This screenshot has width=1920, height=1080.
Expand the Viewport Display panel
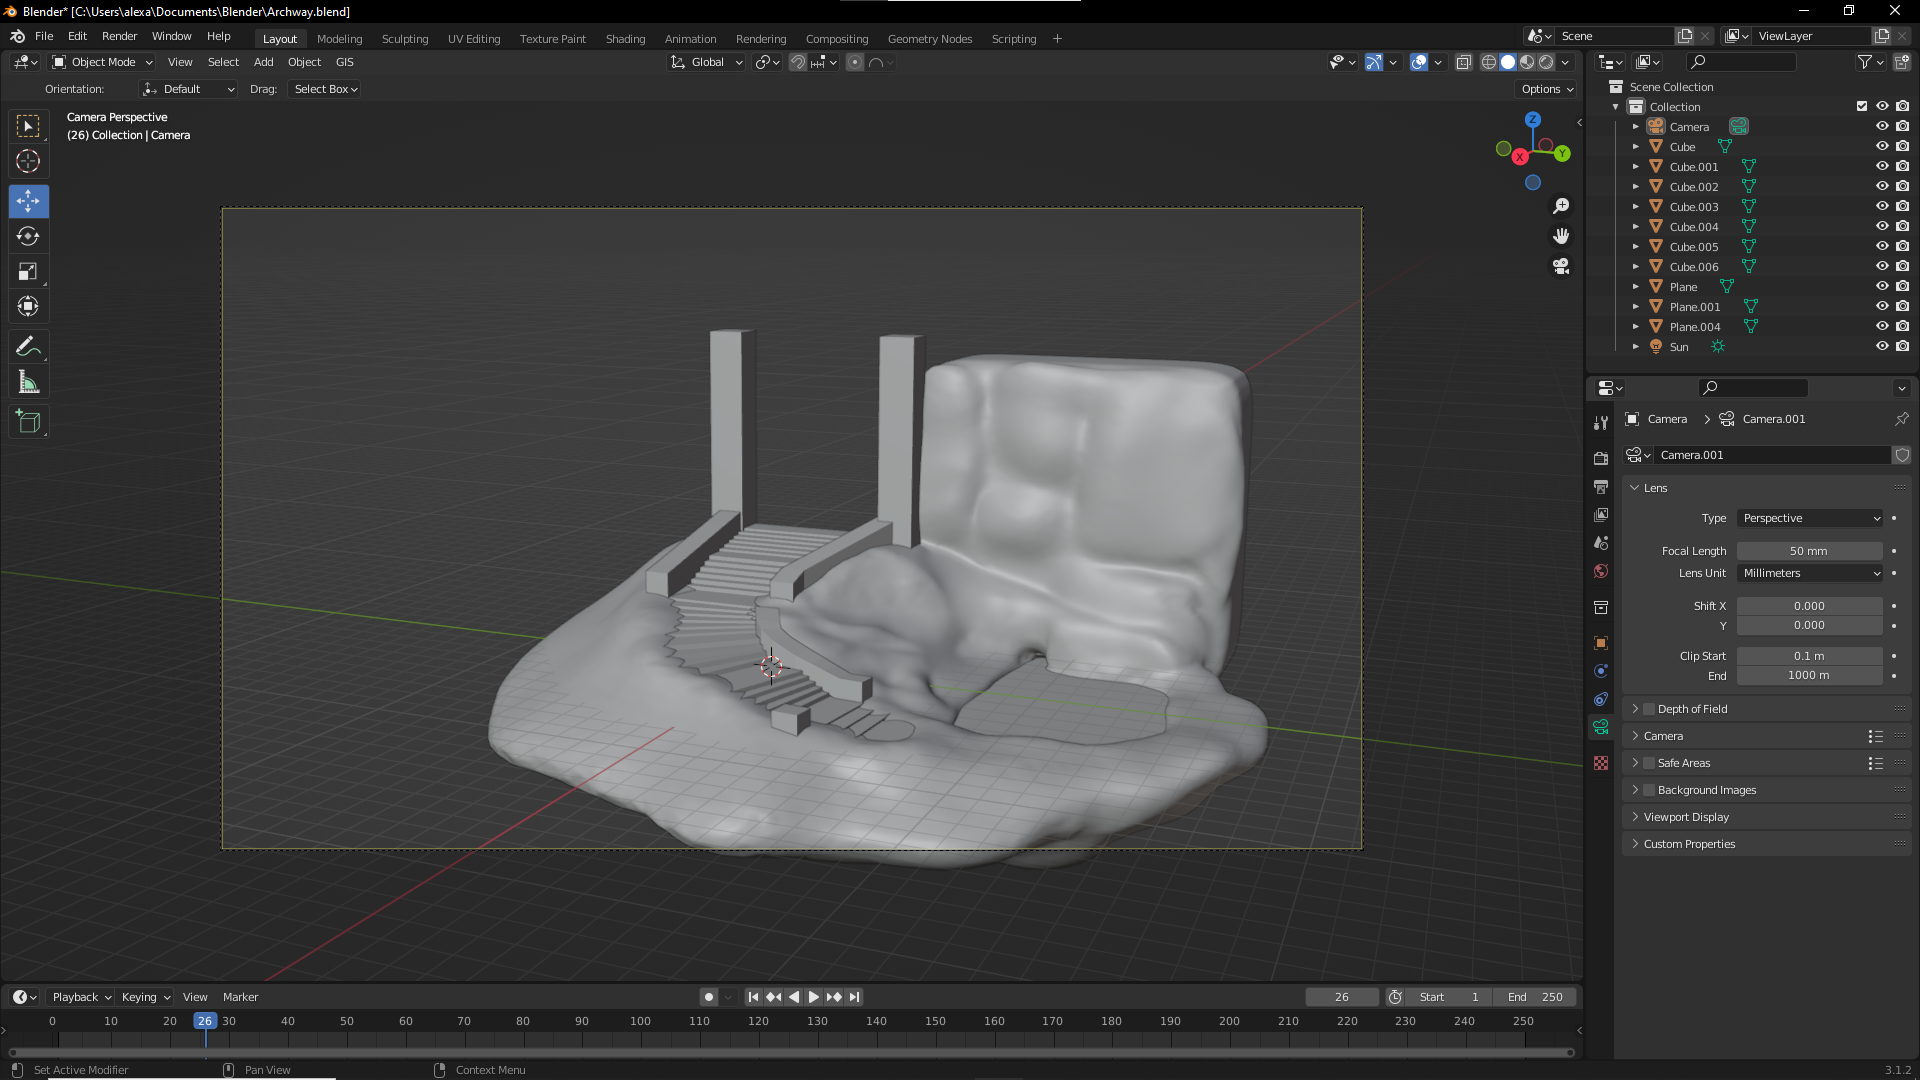[x=1686, y=817]
